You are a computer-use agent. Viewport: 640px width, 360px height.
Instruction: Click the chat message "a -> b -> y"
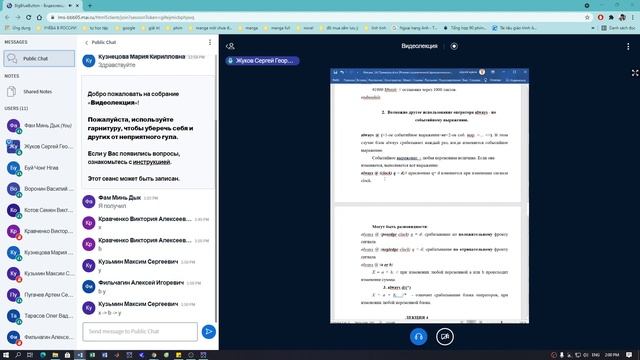click(109, 313)
